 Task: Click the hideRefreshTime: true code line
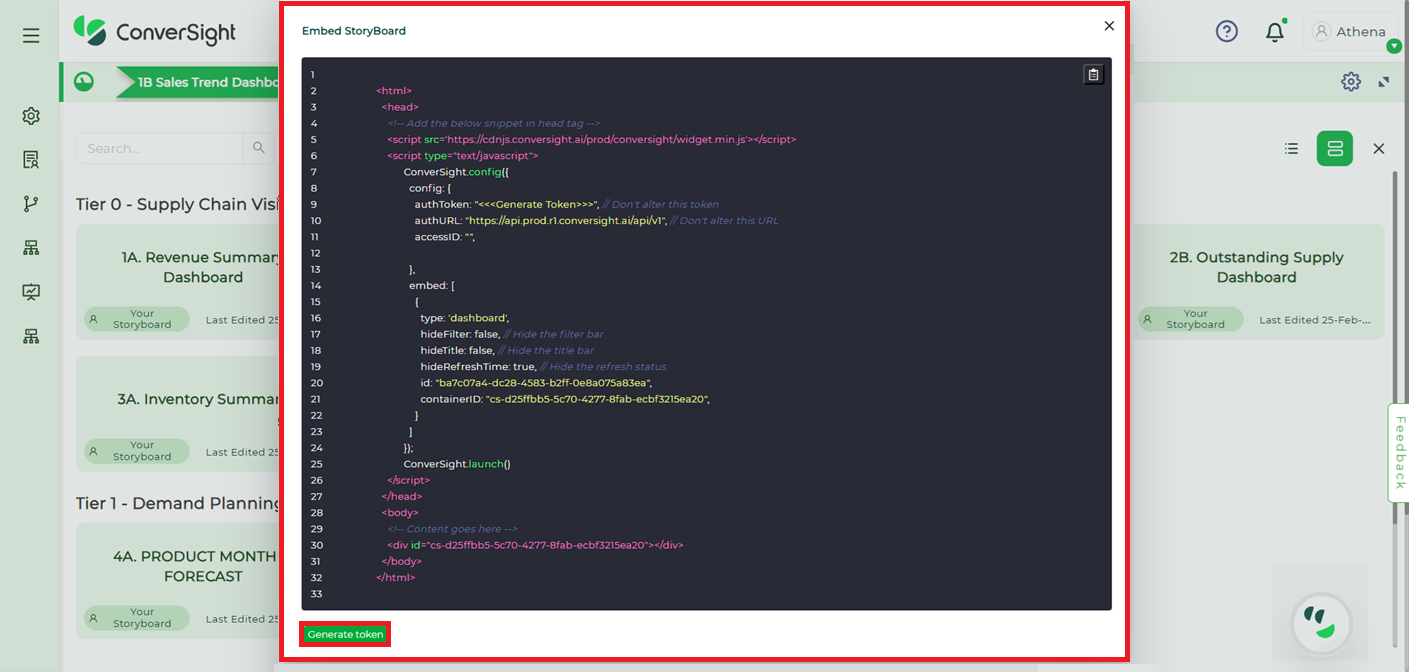pos(543,366)
